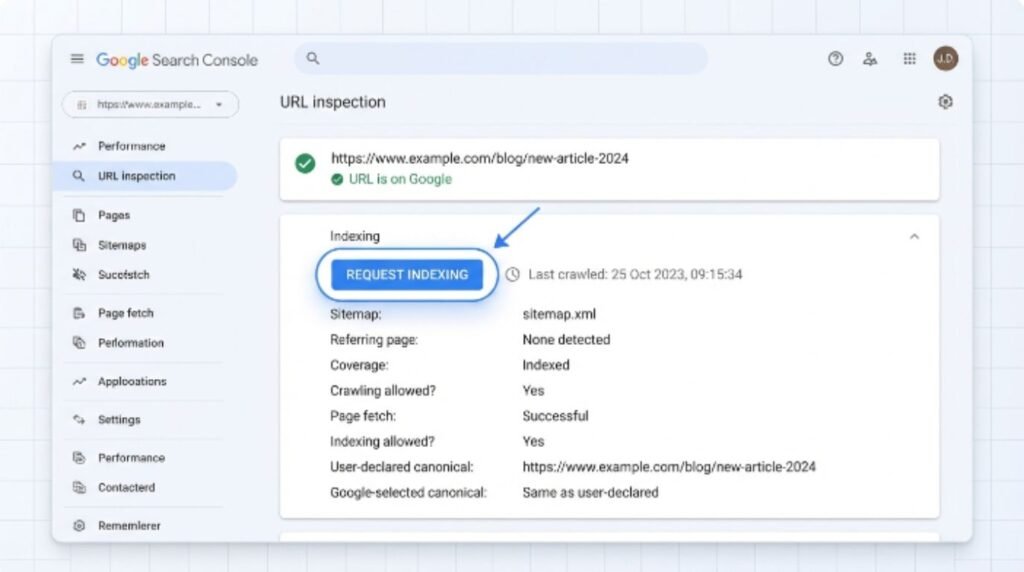1024x572 pixels.
Task: Click the Page fetch icon in sidebar
Action: click(x=79, y=313)
